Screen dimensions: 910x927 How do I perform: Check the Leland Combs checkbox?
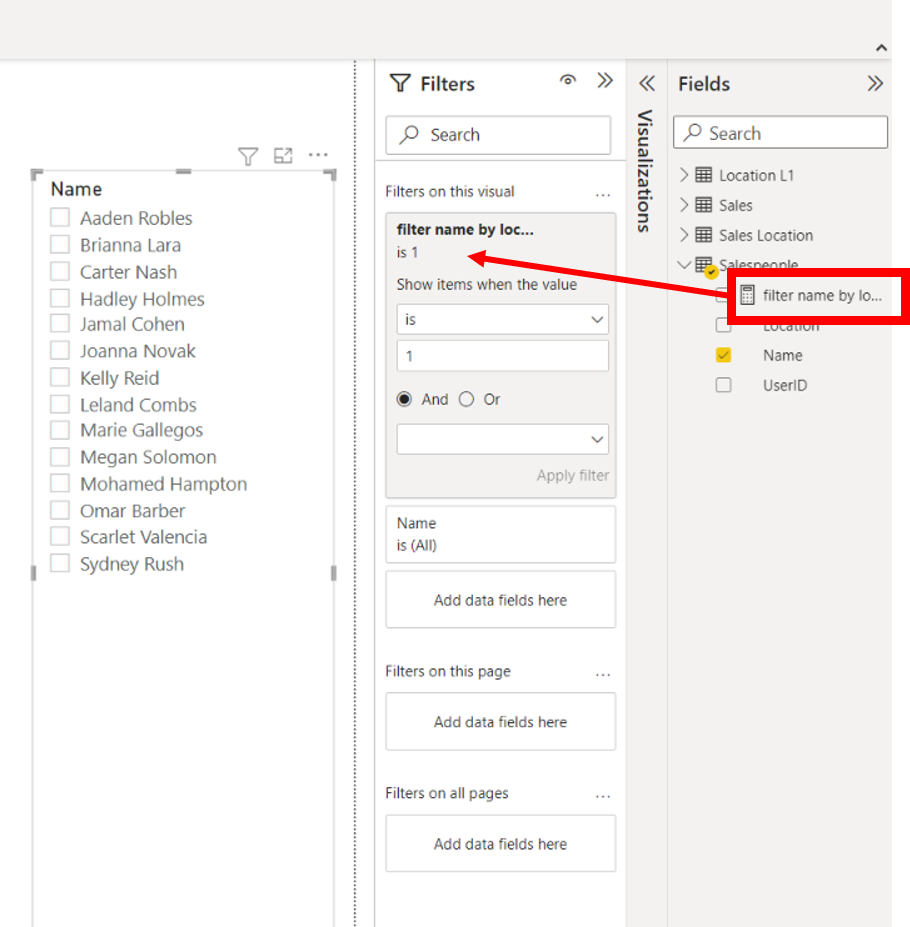tap(60, 404)
